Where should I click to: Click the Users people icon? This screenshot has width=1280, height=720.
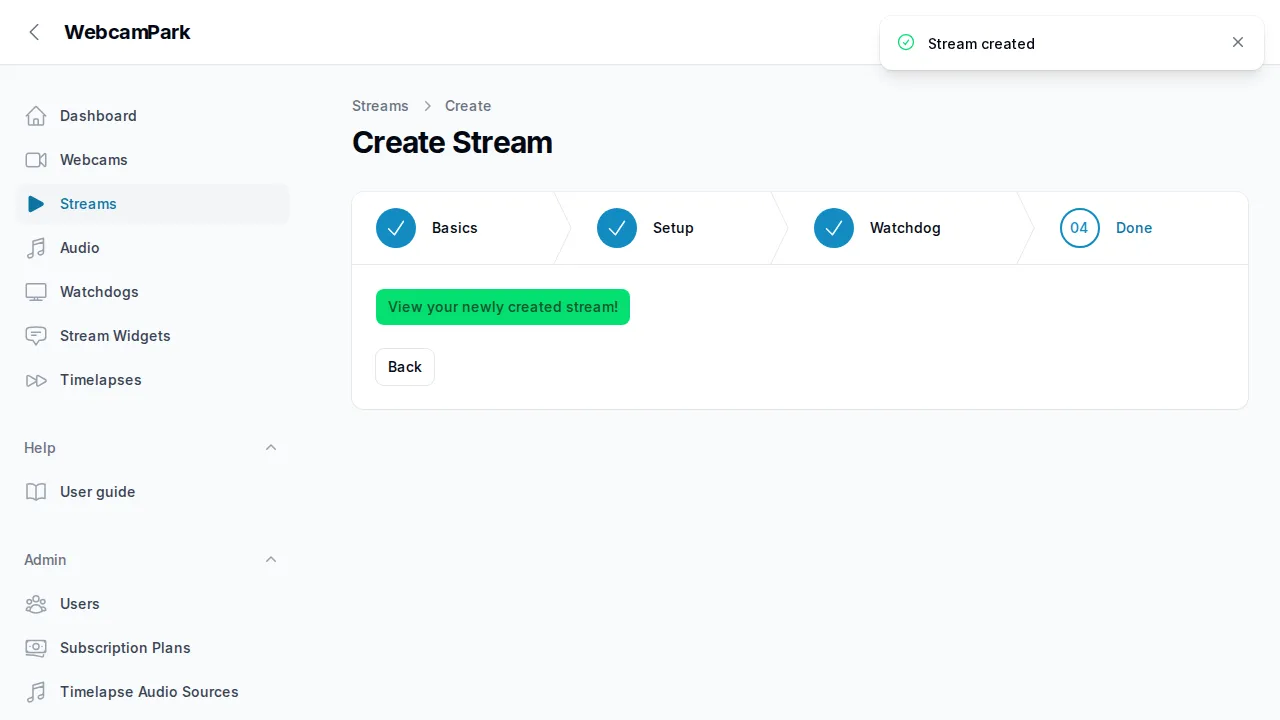tap(36, 604)
